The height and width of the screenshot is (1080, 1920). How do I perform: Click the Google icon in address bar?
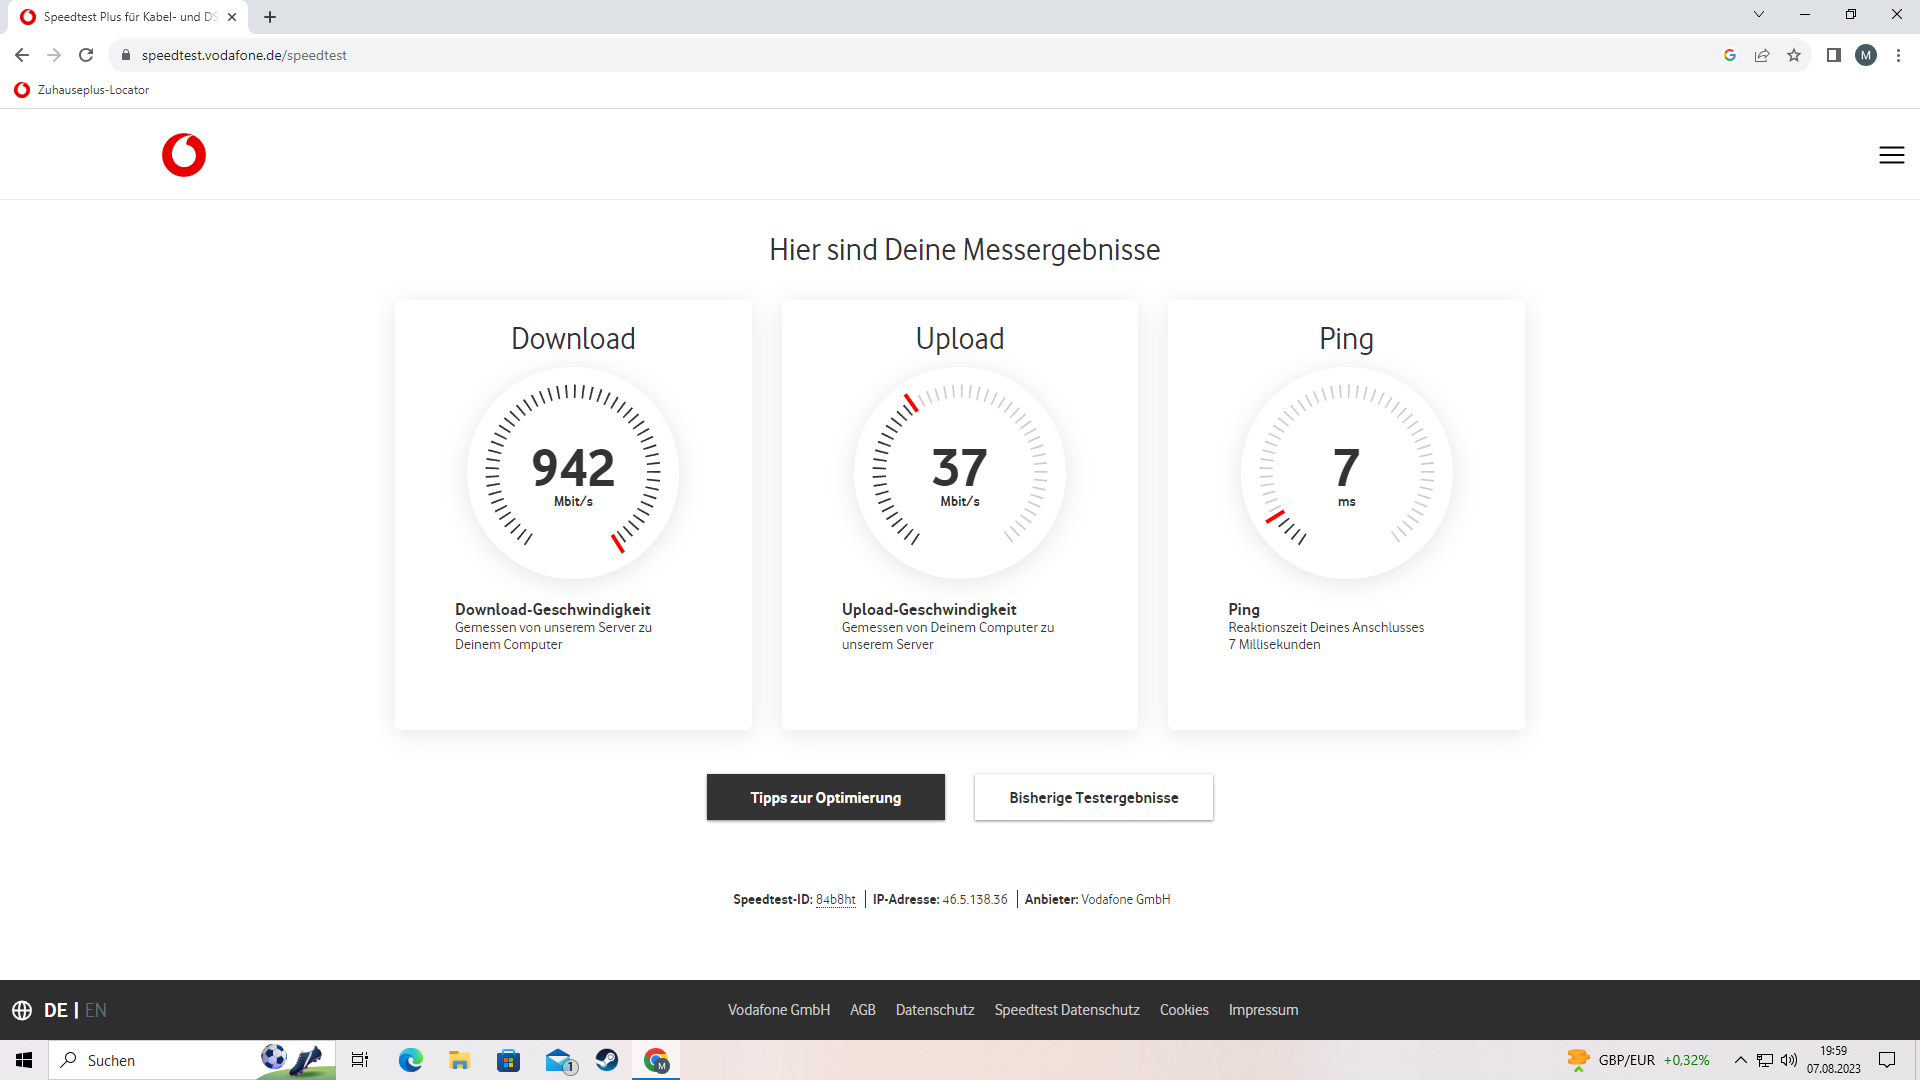click(x=1730, y=55)
